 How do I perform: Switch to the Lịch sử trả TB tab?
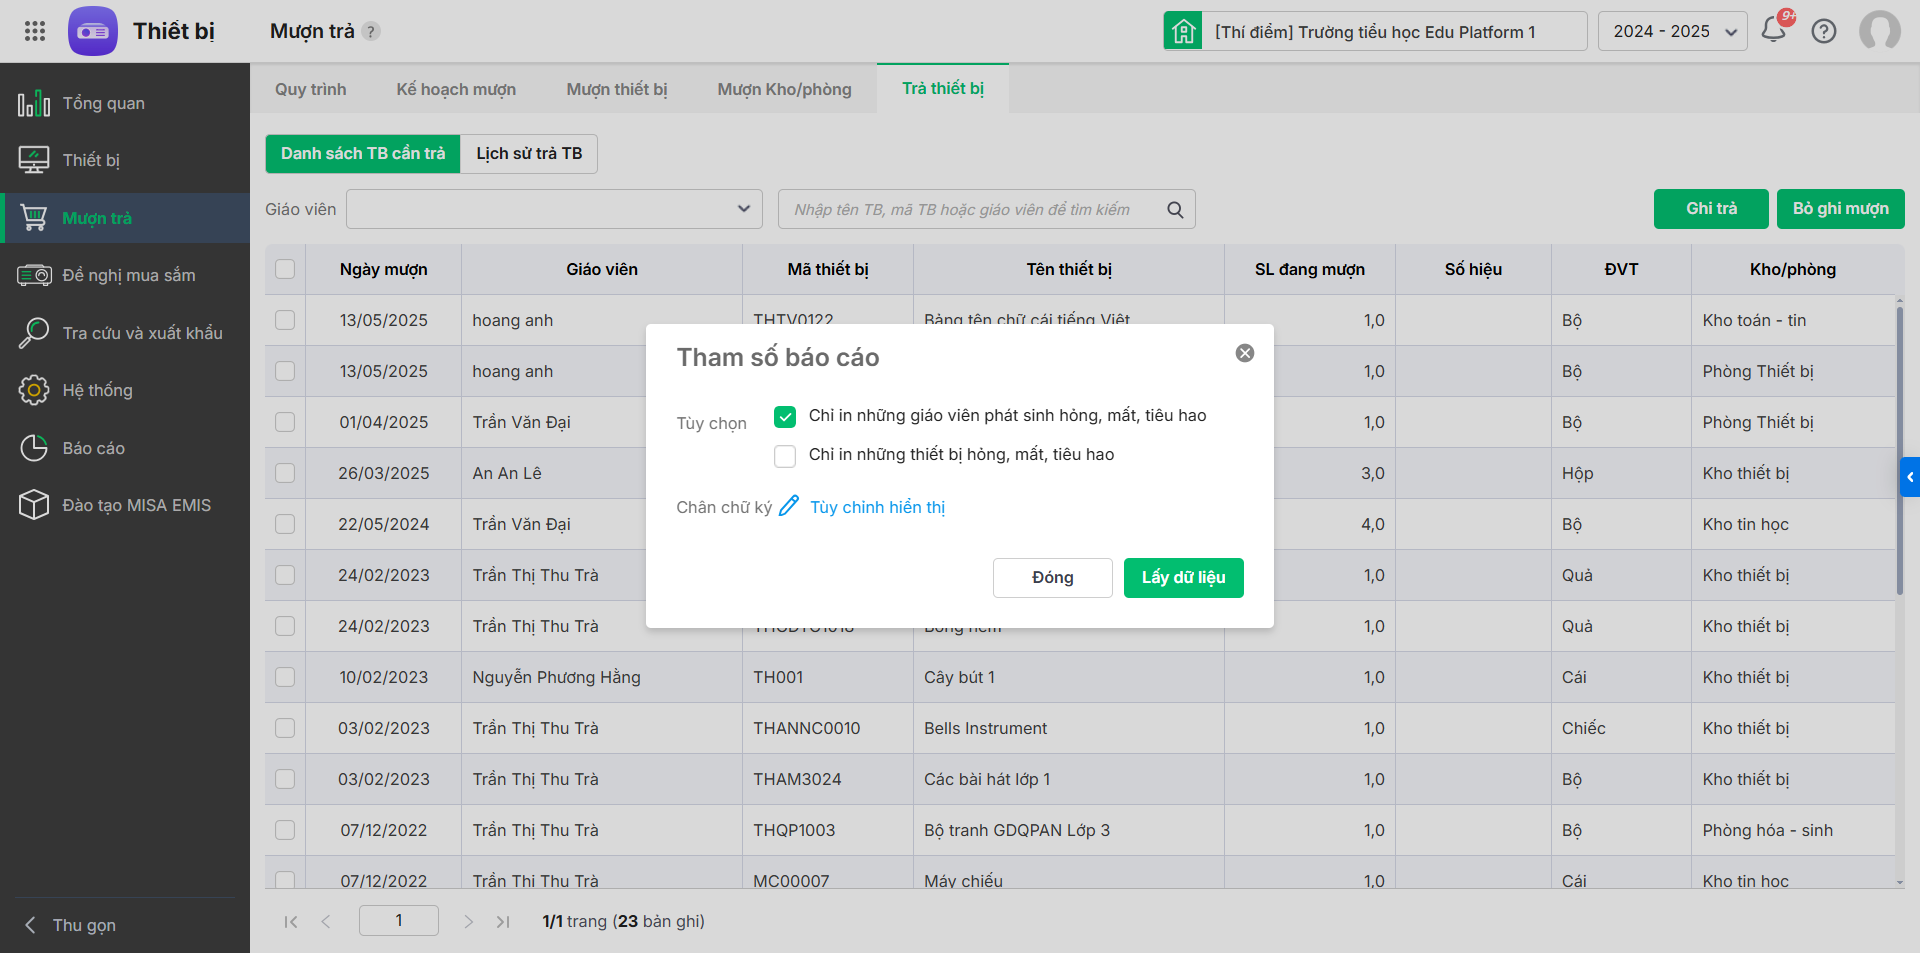(529, 154)
